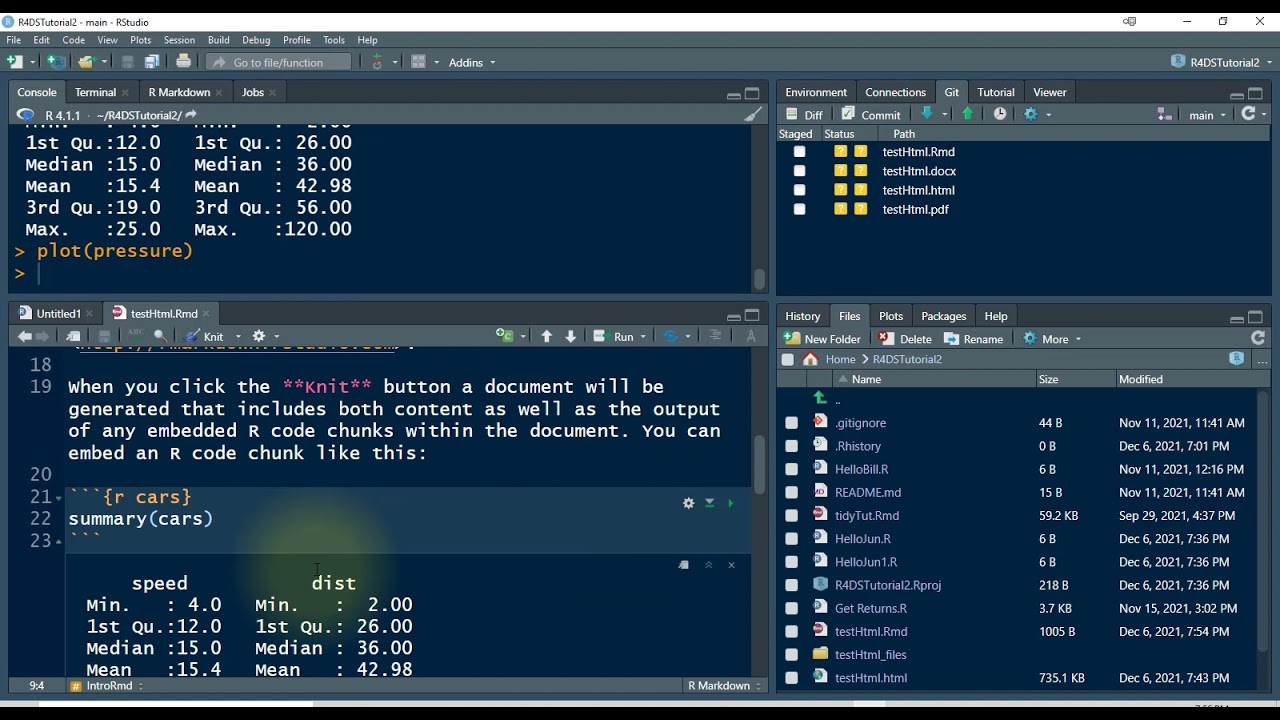Open the Addins dropdown
Screen dimensions: 1280x720
[x=472, y=62]
